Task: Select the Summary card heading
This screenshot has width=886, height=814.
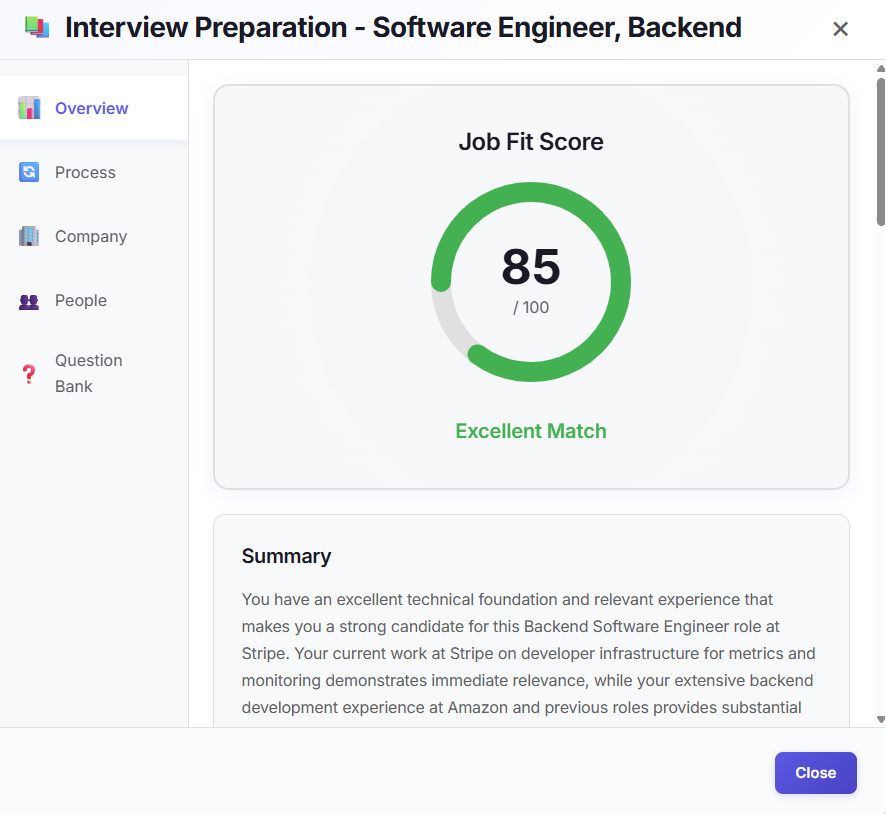Action: click(x=287, y=556)
